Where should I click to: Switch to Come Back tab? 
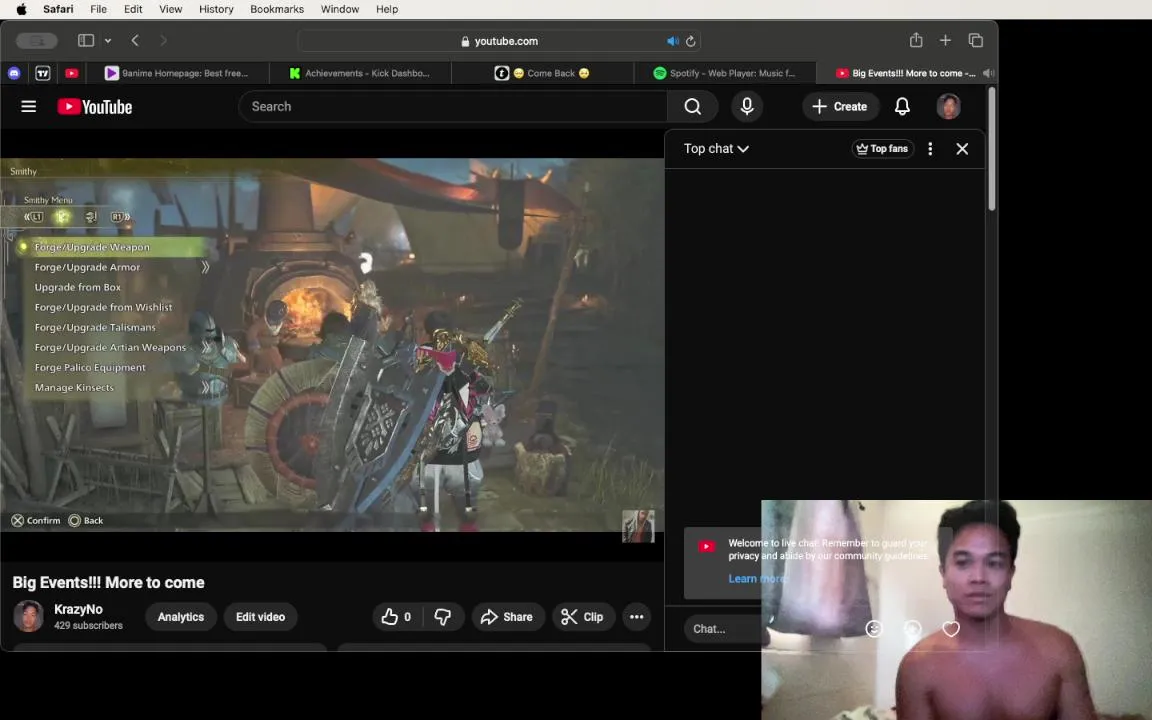[542, 73]
